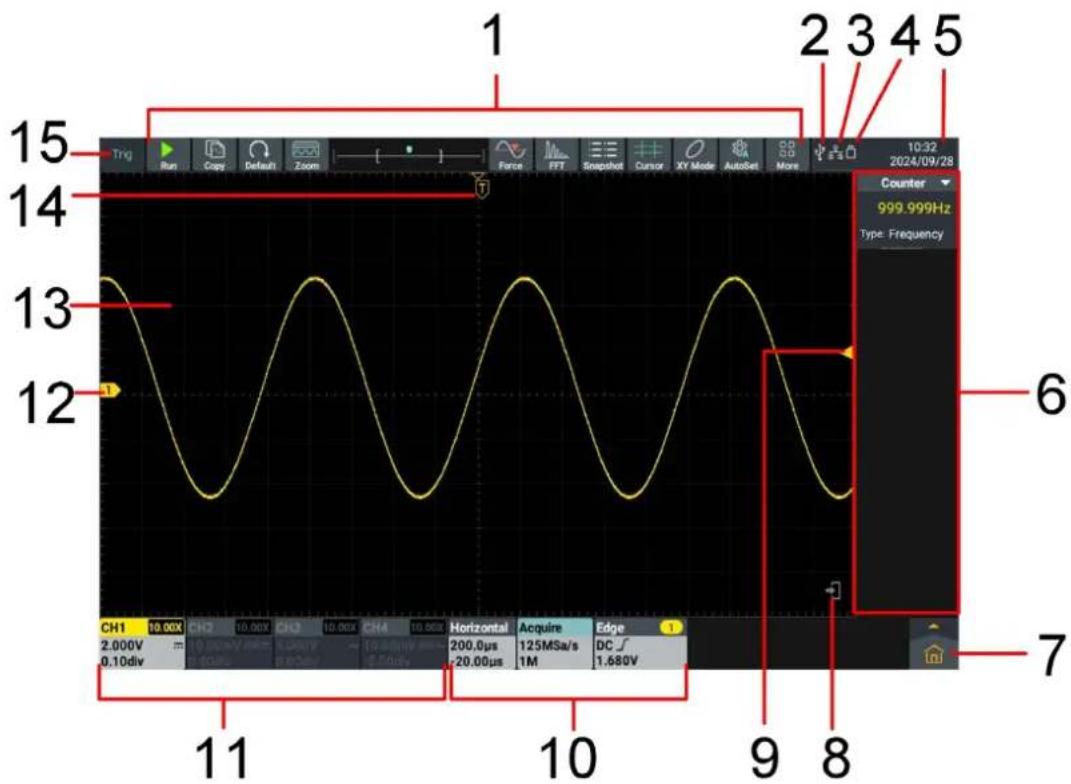1071x784 pixels.
Task: Click the waveform memory position bar
Action: point(408,155)
